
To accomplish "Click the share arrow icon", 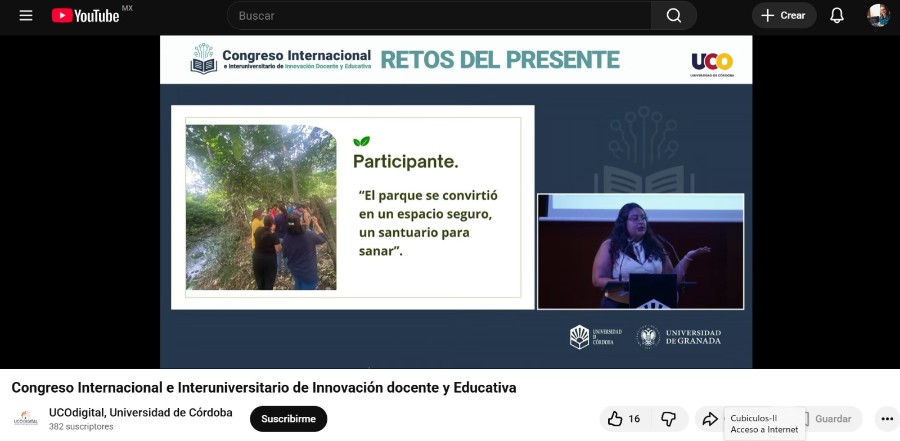I will pos(709,419).
